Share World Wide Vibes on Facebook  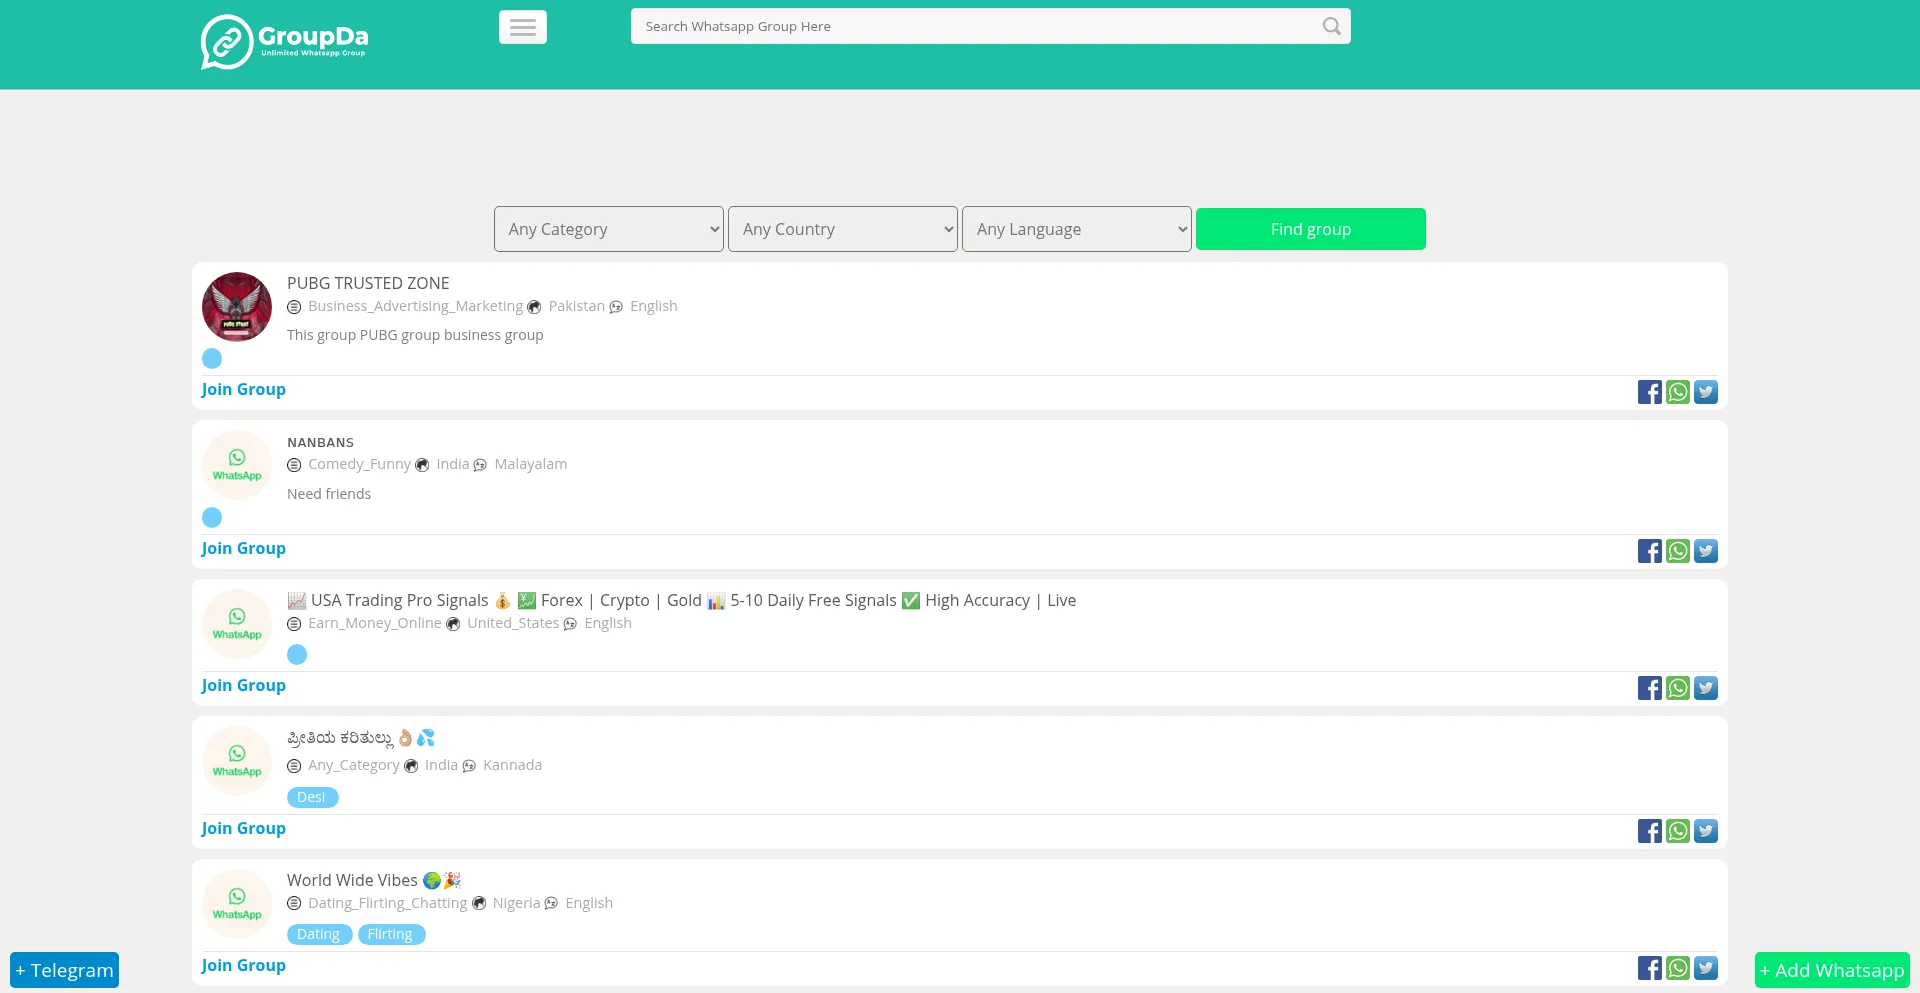click(1650, 968)
